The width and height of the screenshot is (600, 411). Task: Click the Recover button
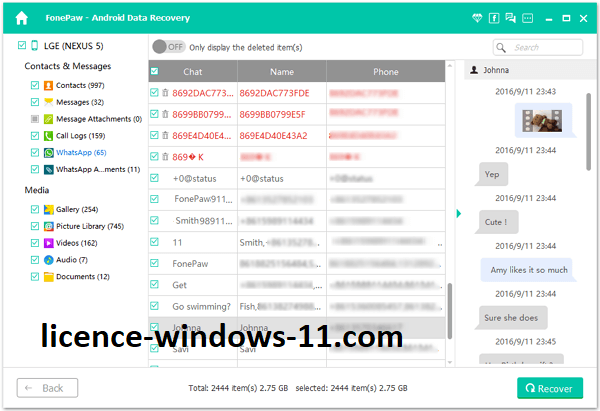549,388
